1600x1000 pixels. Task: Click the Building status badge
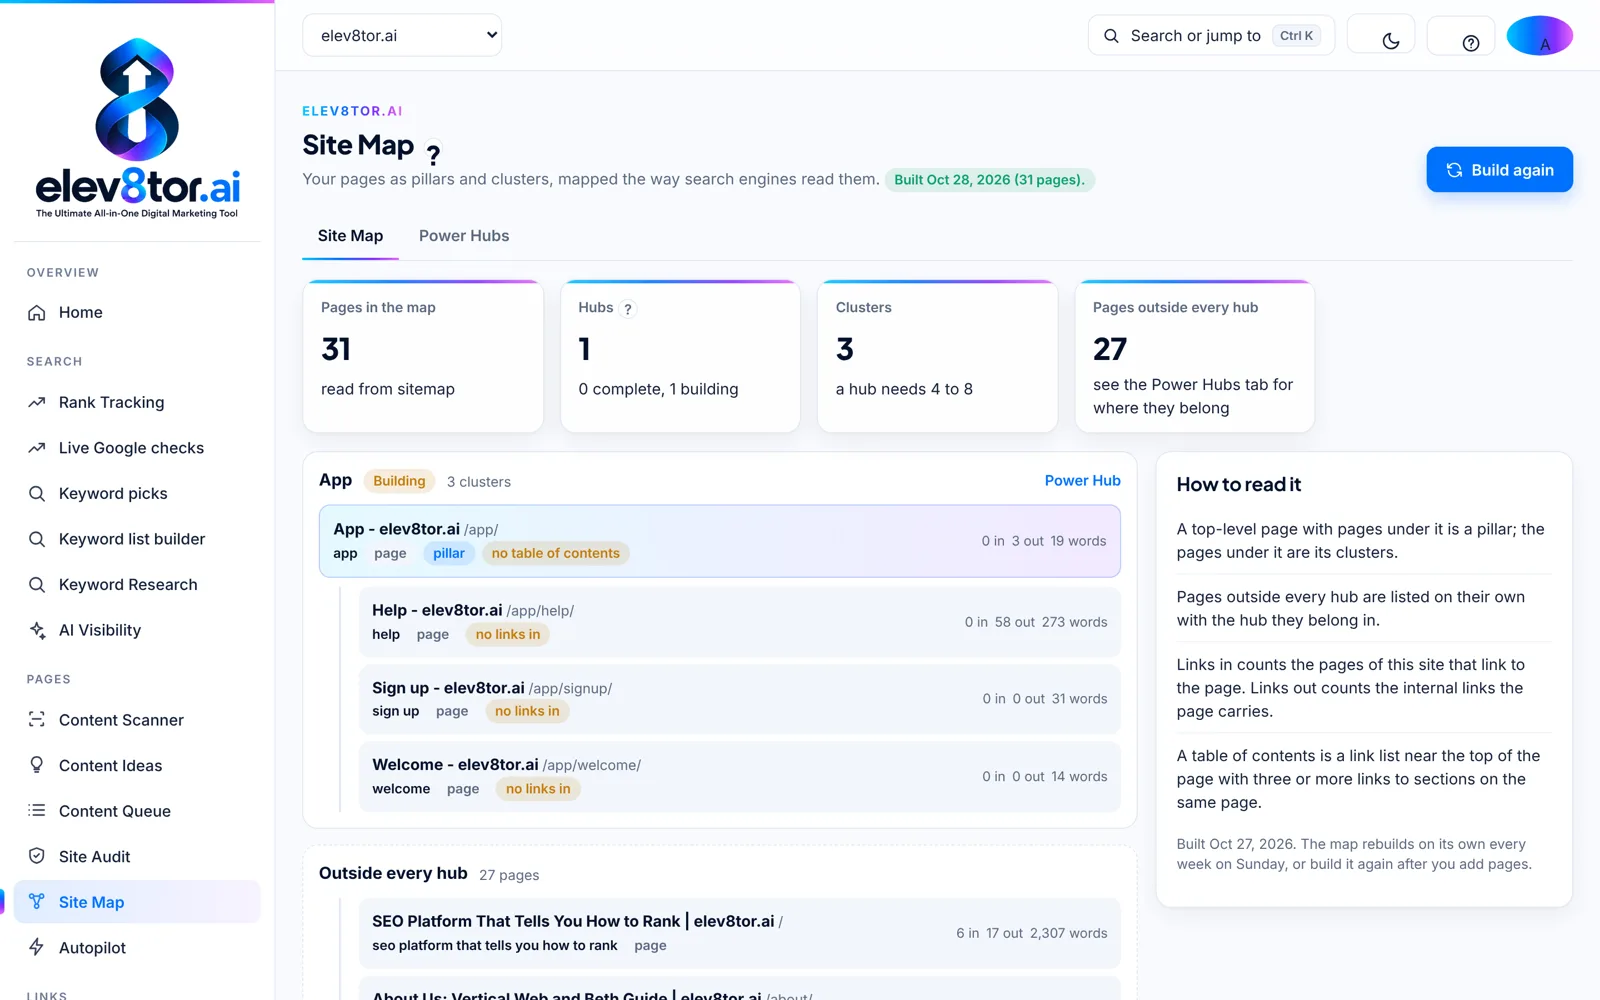pyautogui.click(x=399, y=481)
